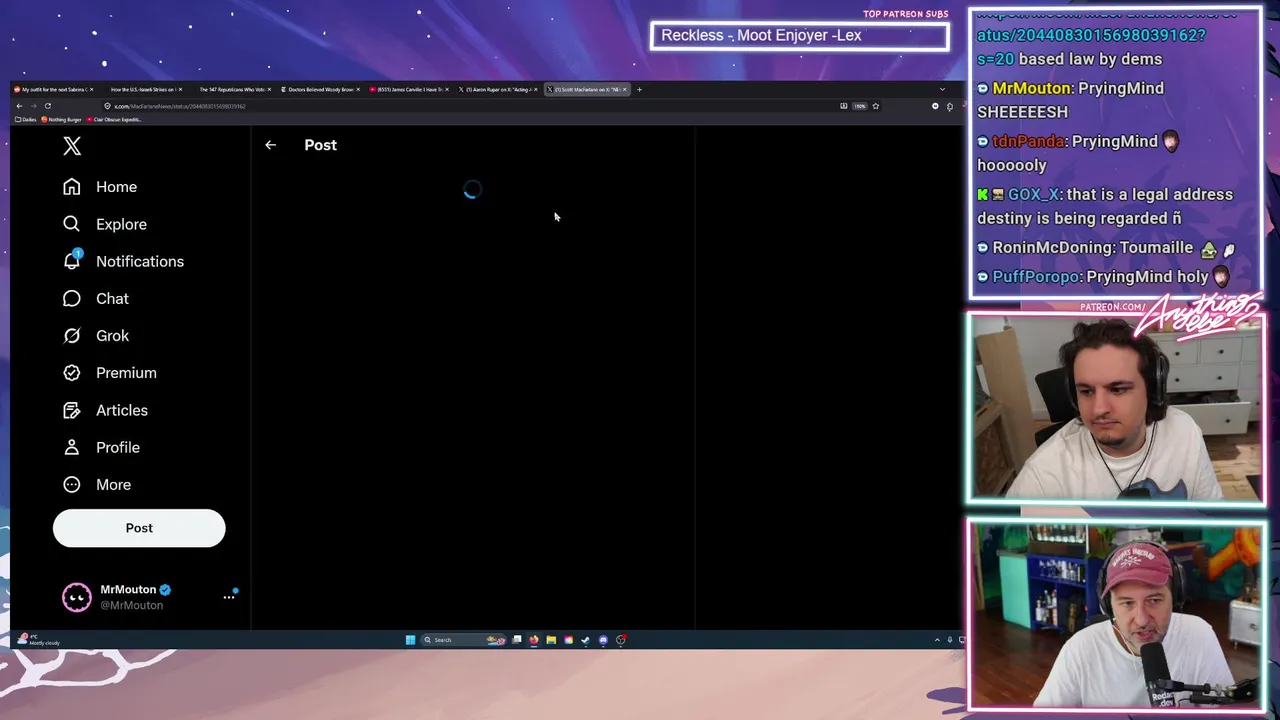The height and width of the screenshot is (720, 1280).
Task: Open the Nothing Burger bookmark
Action: click(62, 119)
